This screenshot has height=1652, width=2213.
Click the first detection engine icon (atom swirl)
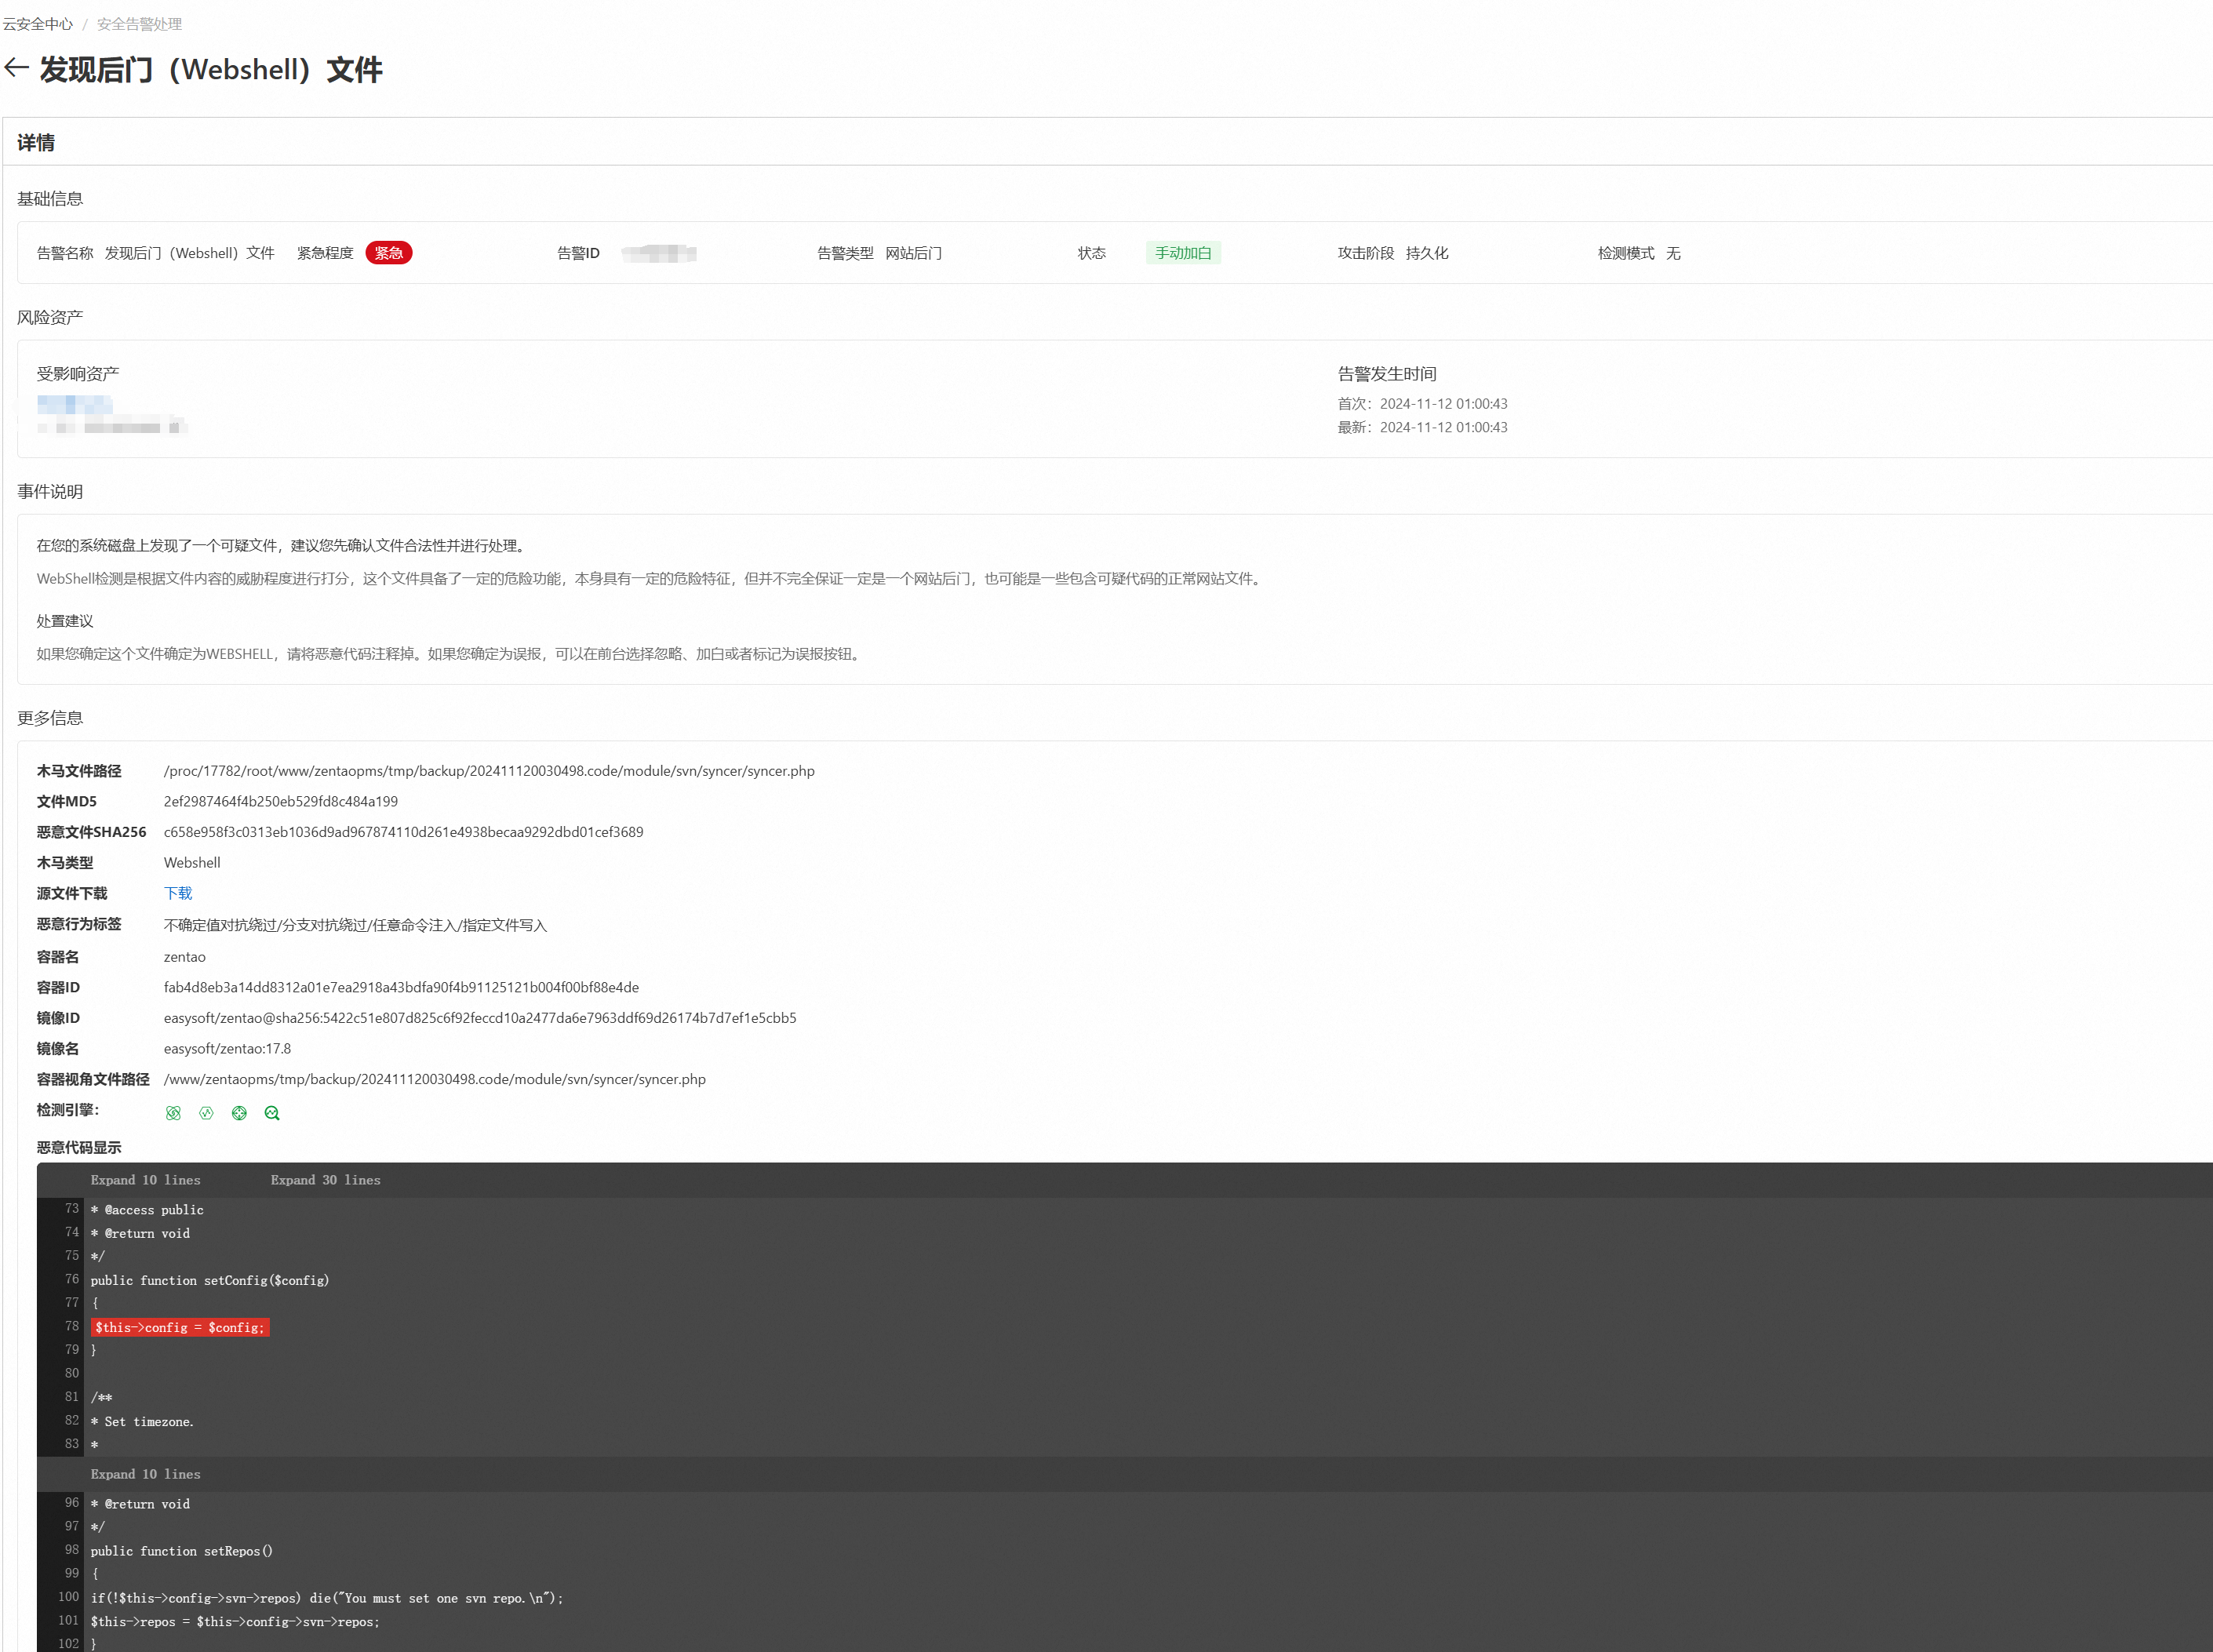point(173,1113)
